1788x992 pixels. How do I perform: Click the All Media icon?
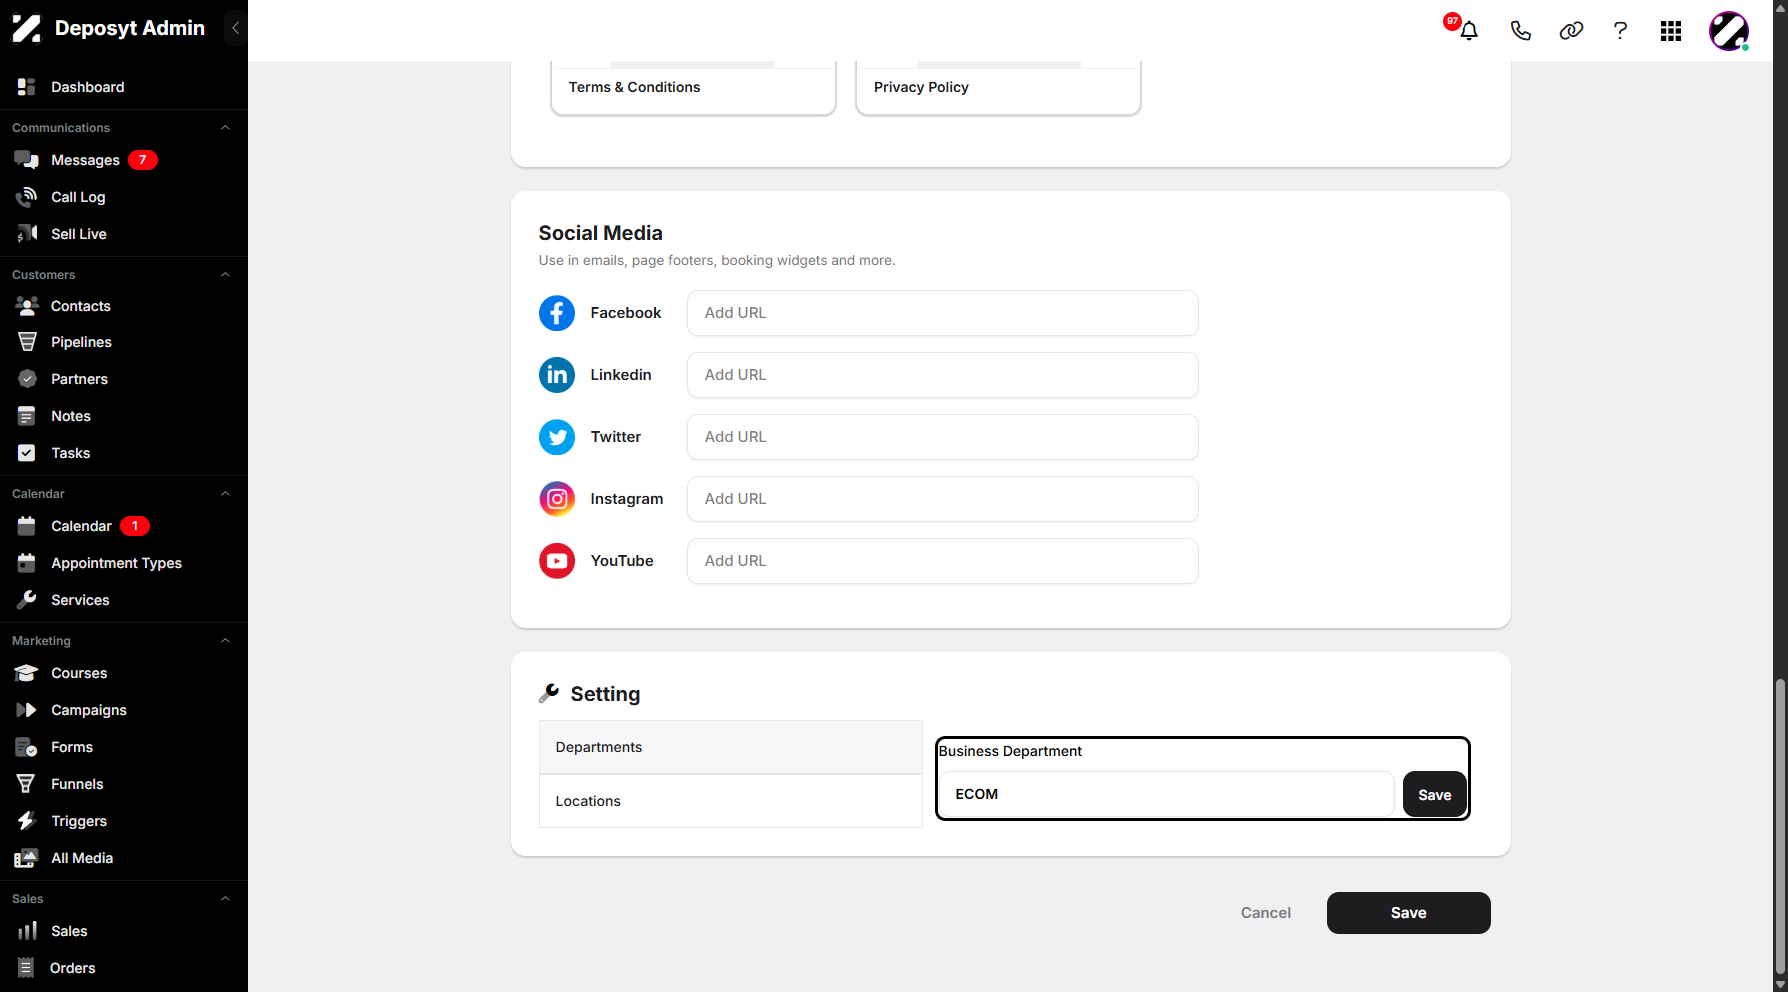[x=27, y=858]
